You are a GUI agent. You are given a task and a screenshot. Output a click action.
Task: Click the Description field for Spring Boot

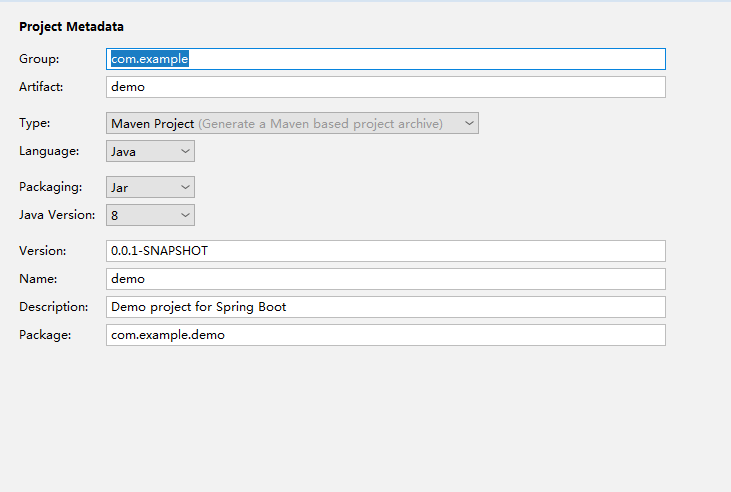pyautogui.click(x=386, y=307)
